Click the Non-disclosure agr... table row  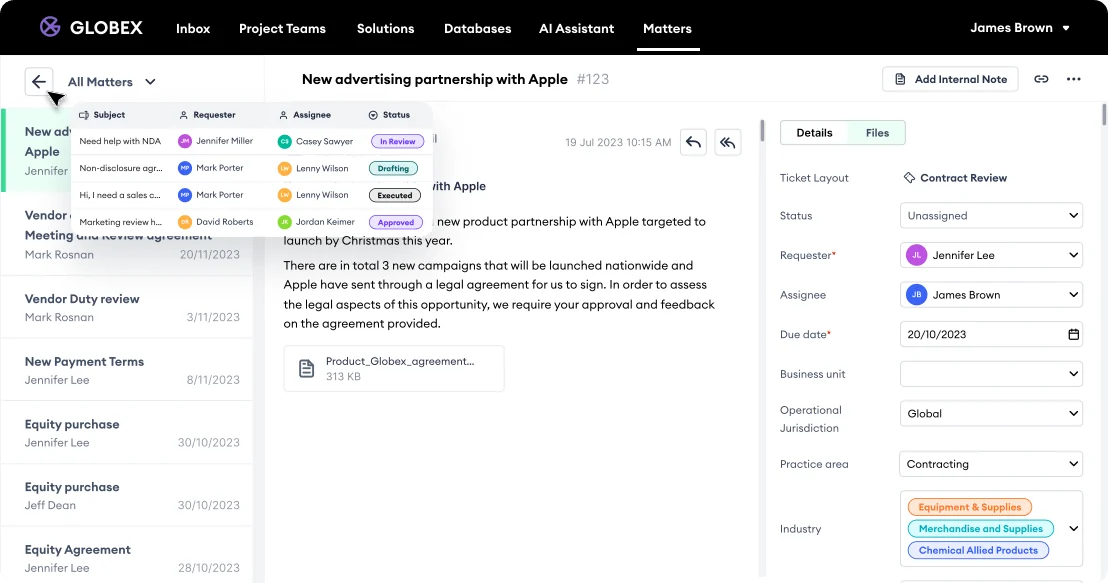[x=252, y=168]
